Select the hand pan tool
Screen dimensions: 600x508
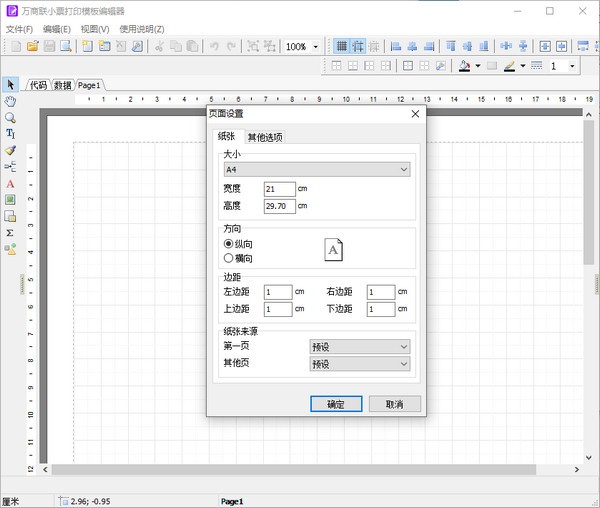(10, 101)
